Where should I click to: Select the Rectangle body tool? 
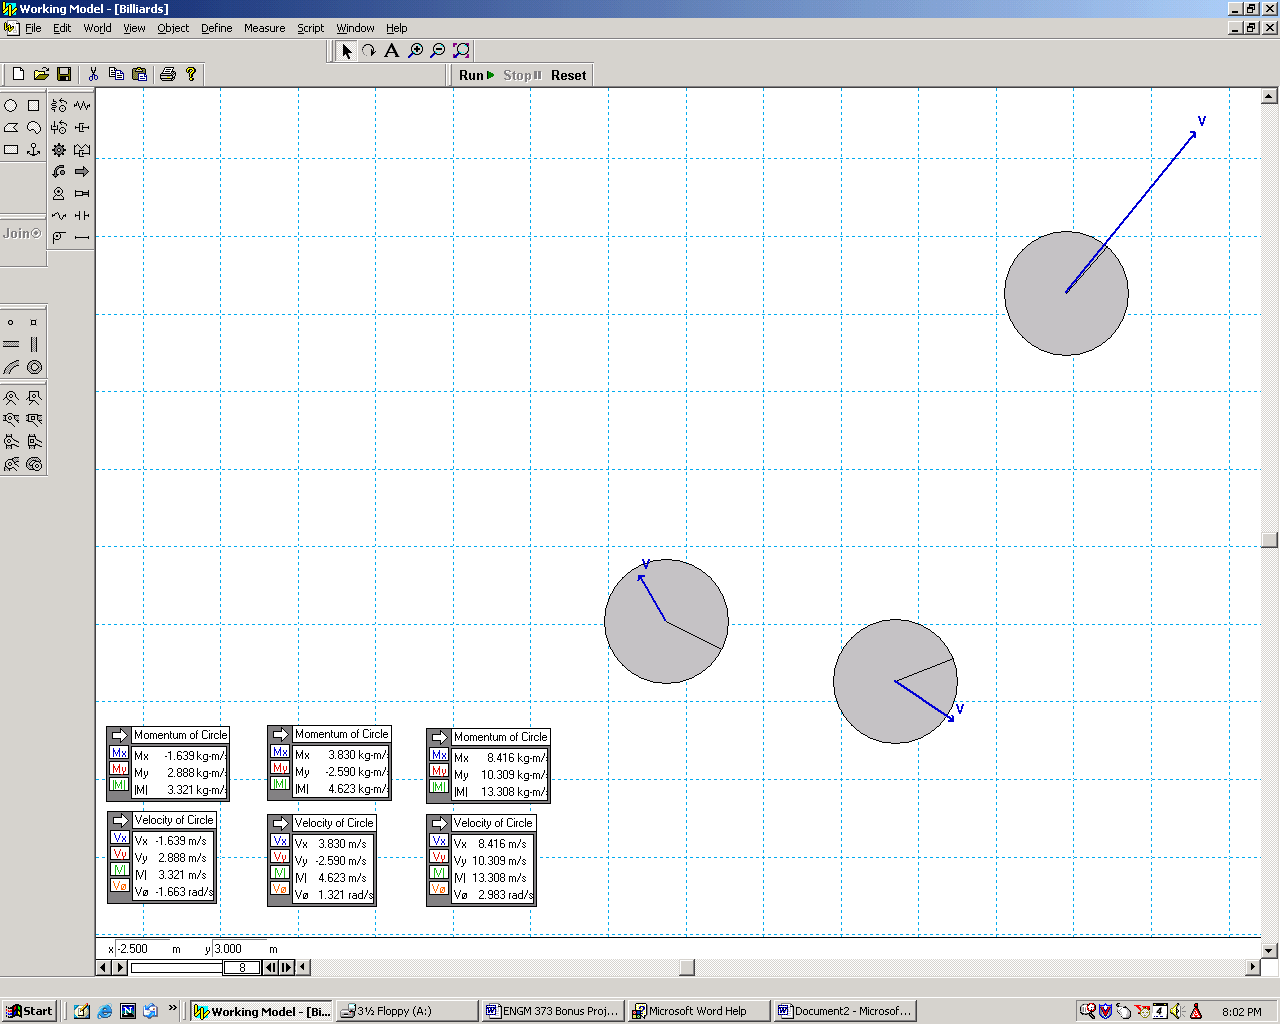(x=11, y=150)
